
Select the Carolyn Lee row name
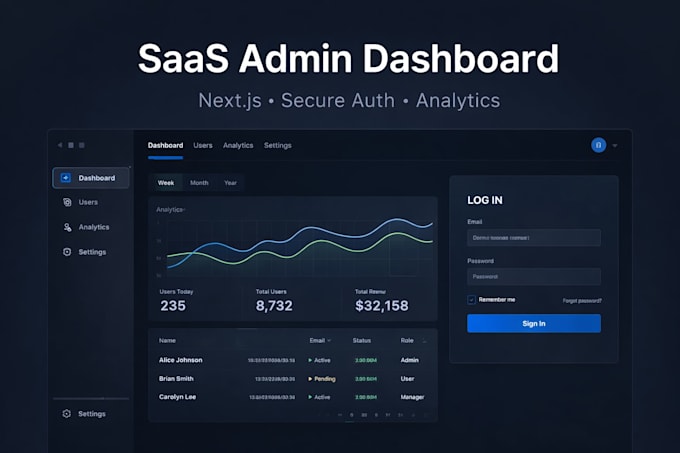[177, 397]
